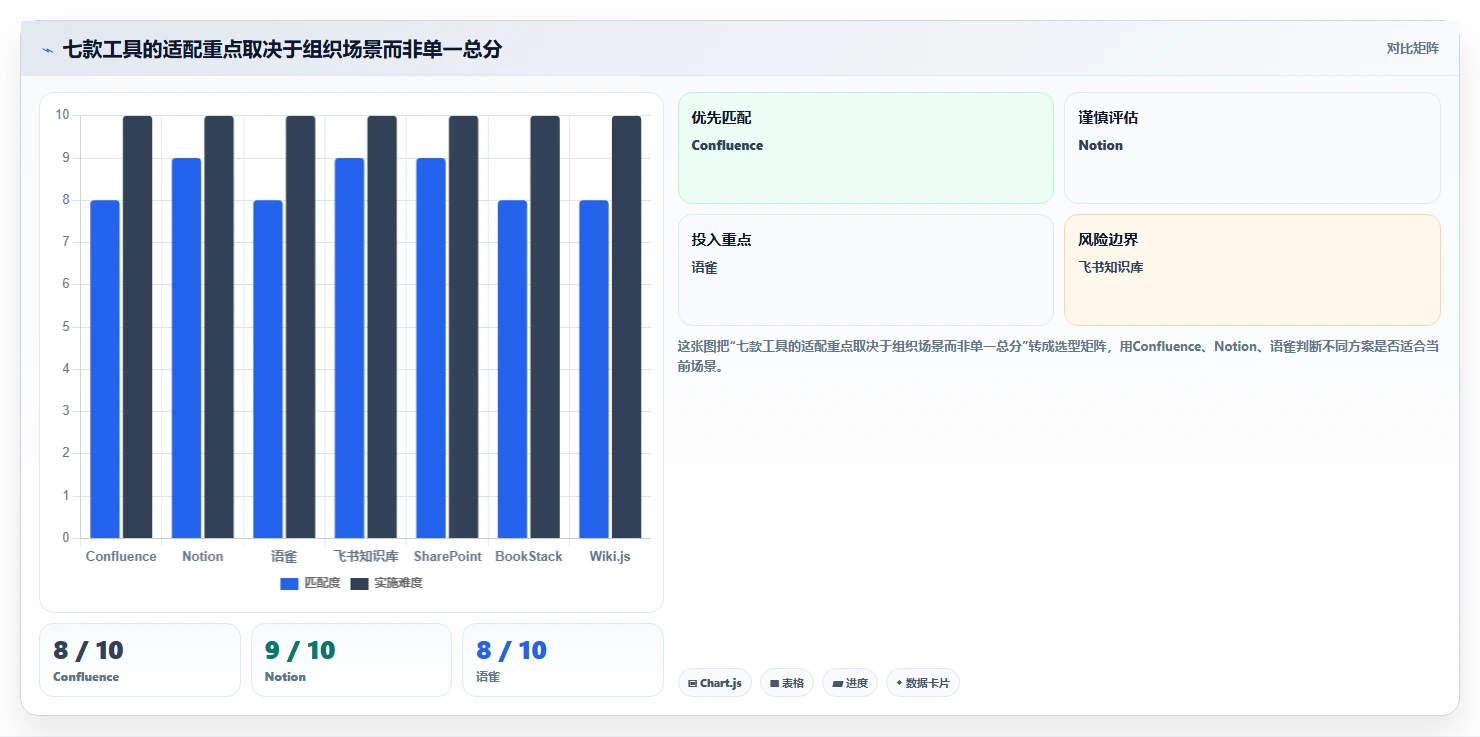Open the 谨慎评估 card

[x=1252, y=148]
